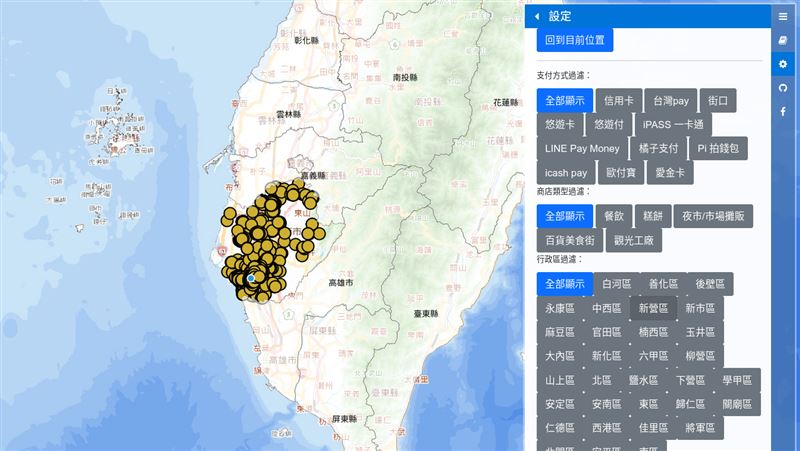
Task: Select 全部顯示 under payment filter
Action: (564, 101)
